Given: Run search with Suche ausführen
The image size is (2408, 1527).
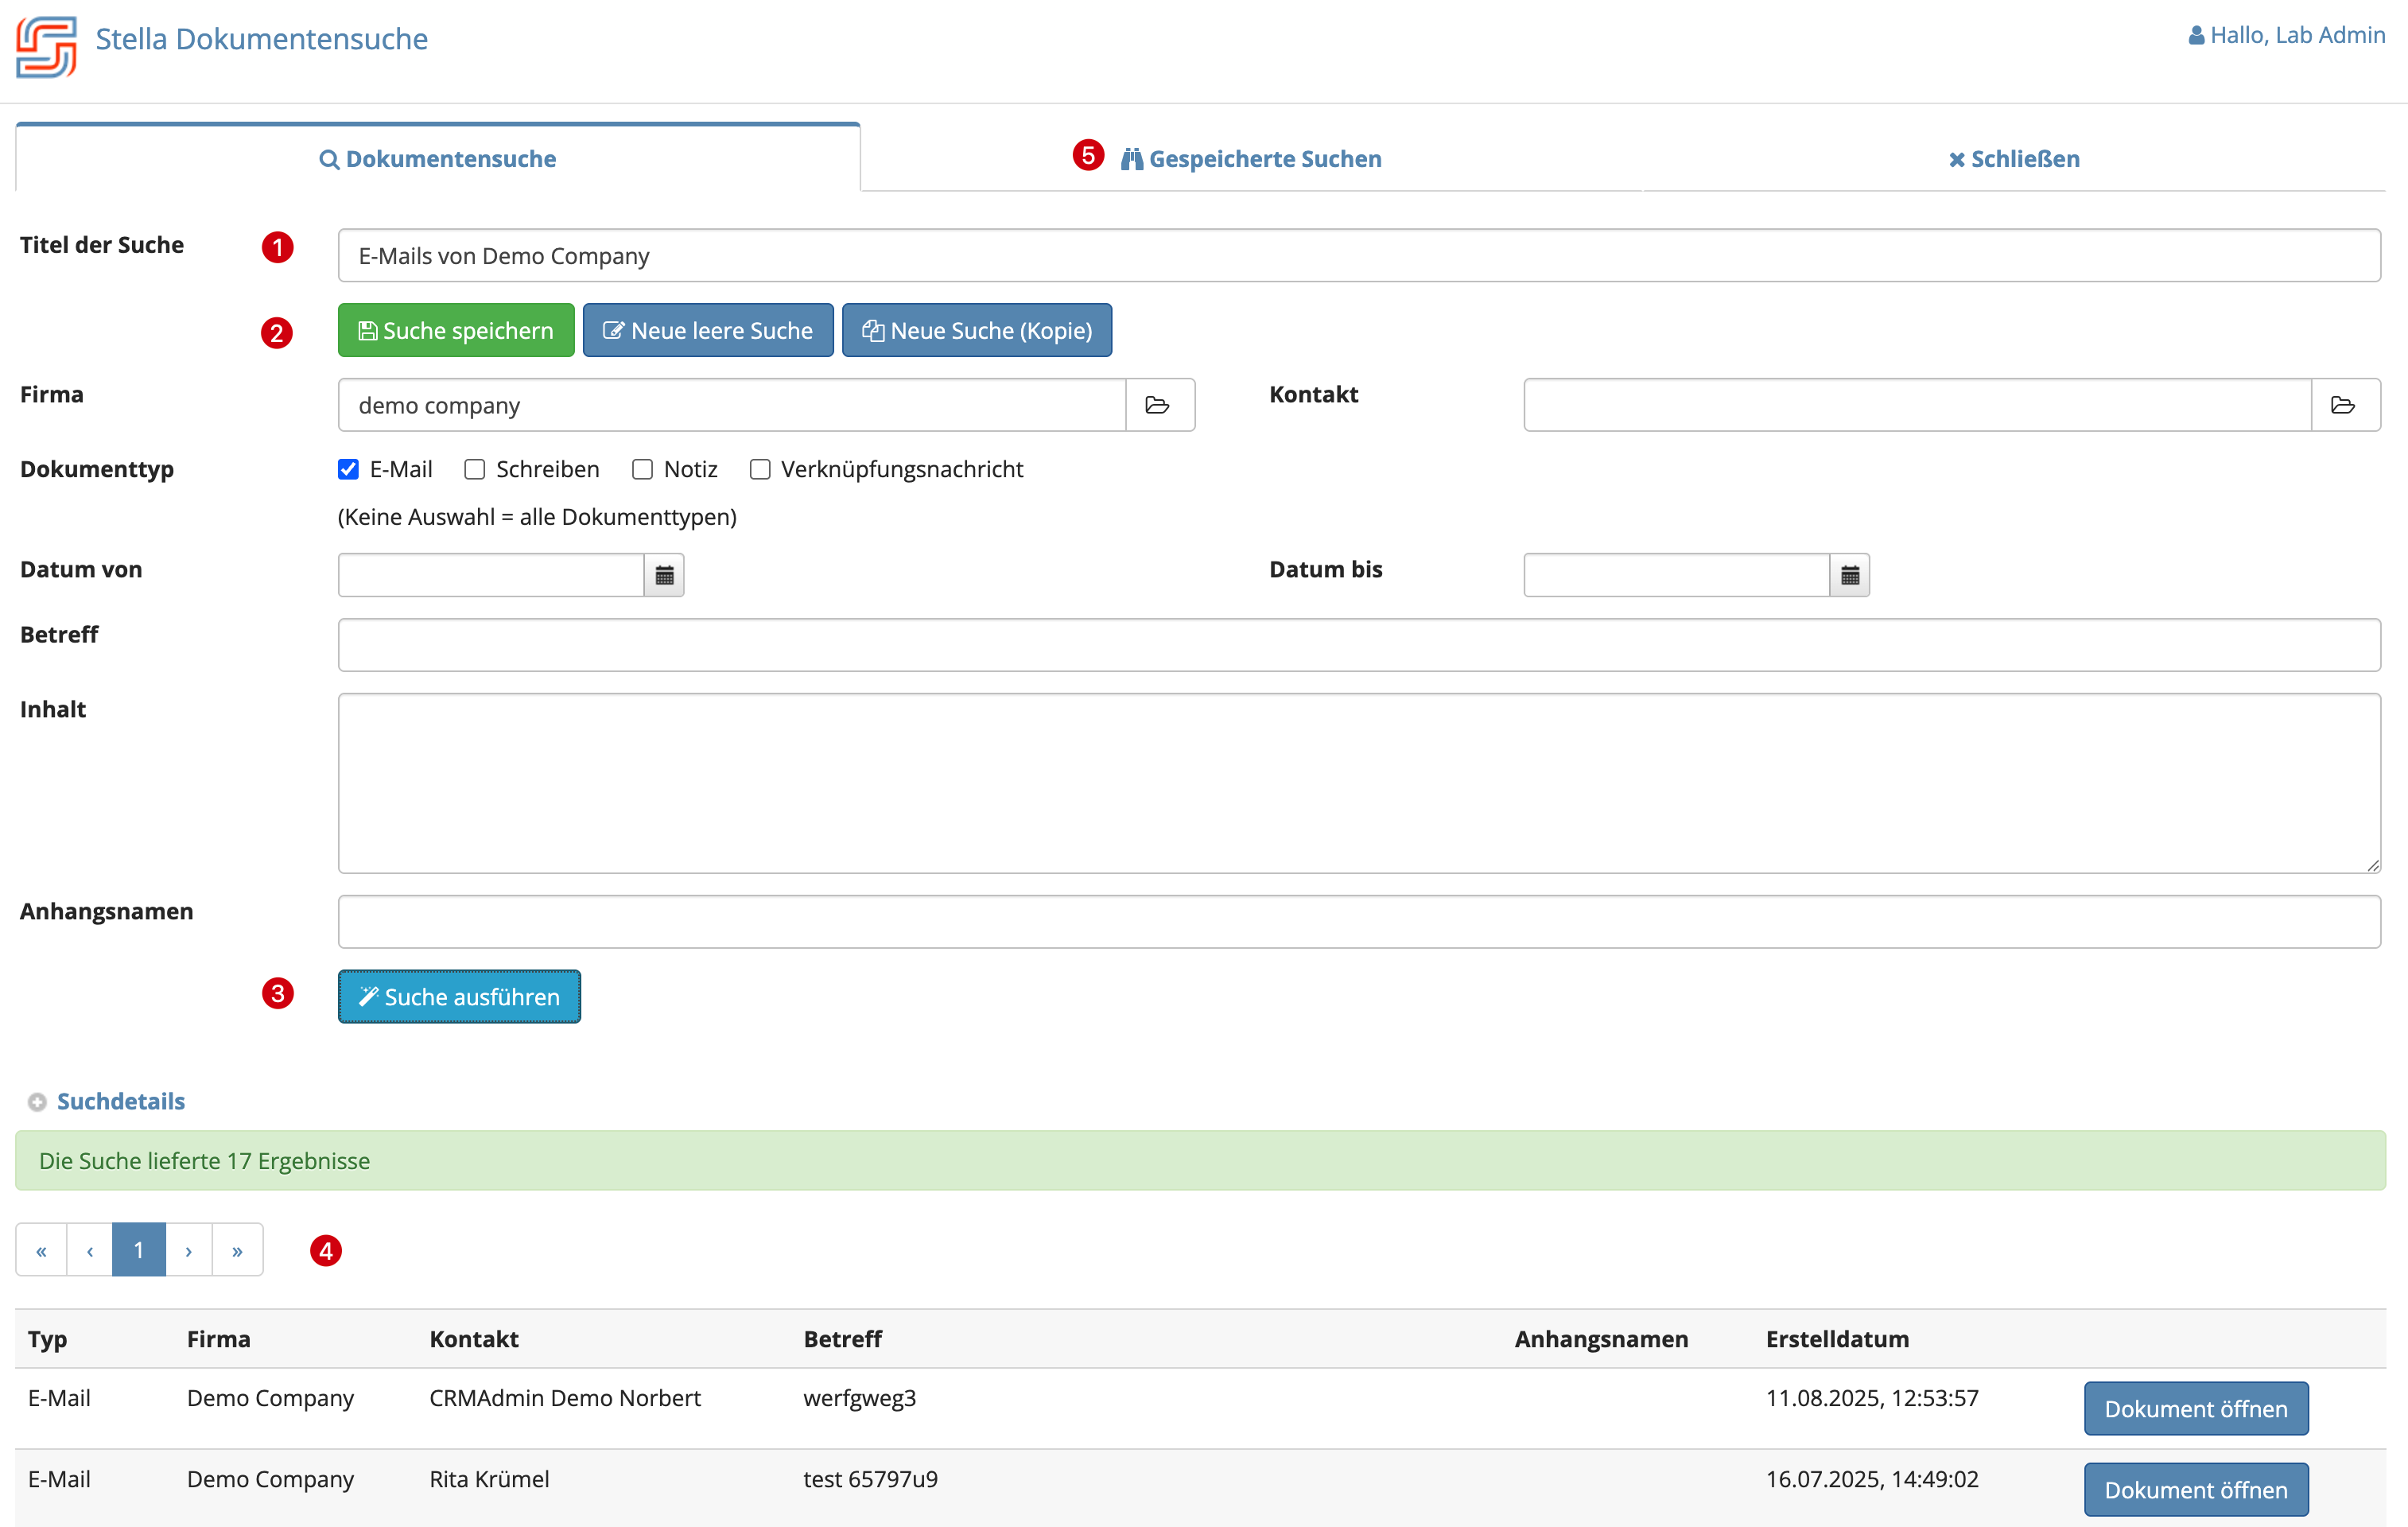Looking at the screenshot, I should [x=459, y=996].
